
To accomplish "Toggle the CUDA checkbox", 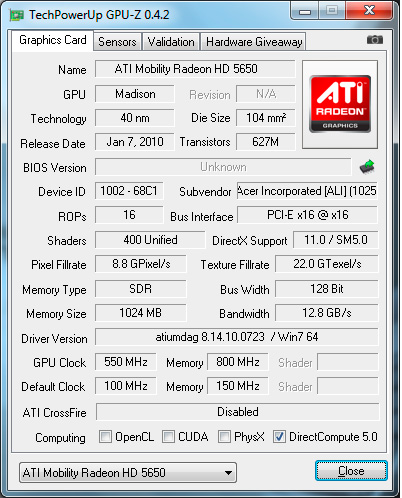I will [168, 436].
